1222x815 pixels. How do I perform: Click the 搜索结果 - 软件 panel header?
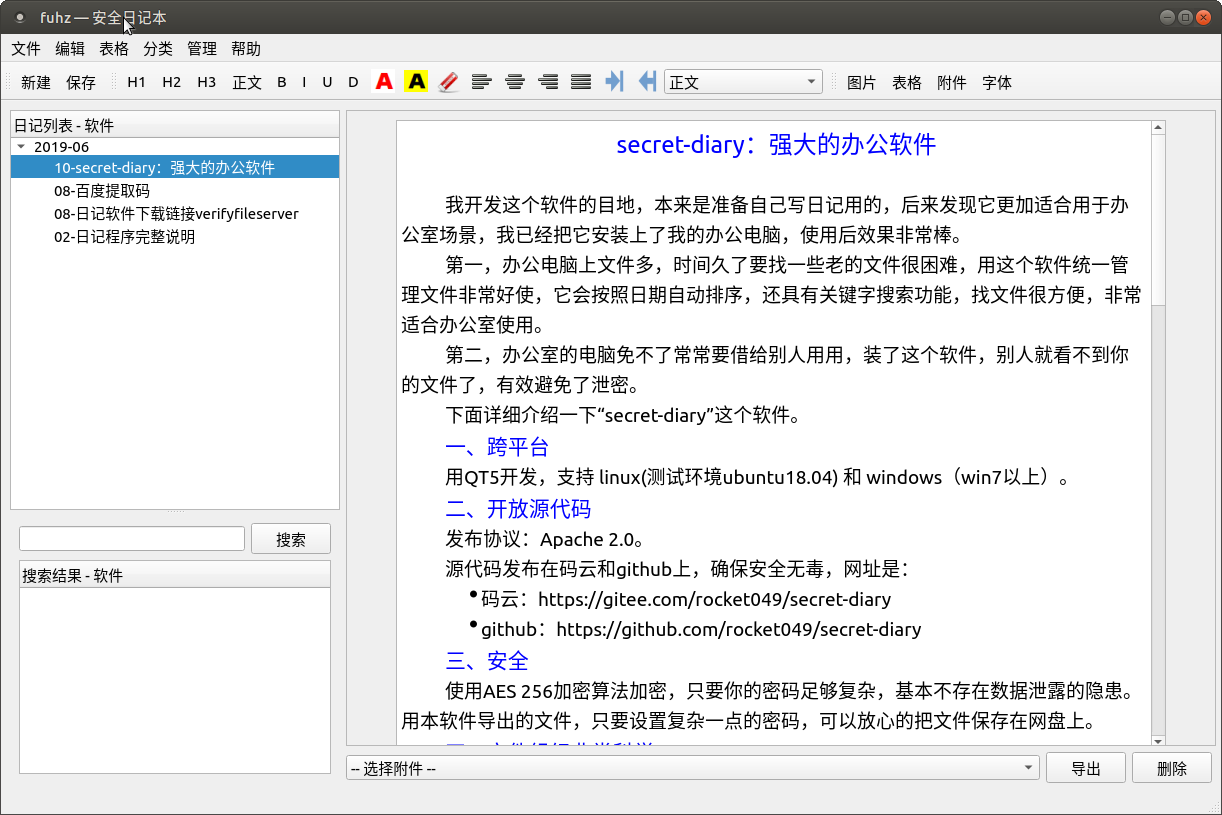(175, 575)
